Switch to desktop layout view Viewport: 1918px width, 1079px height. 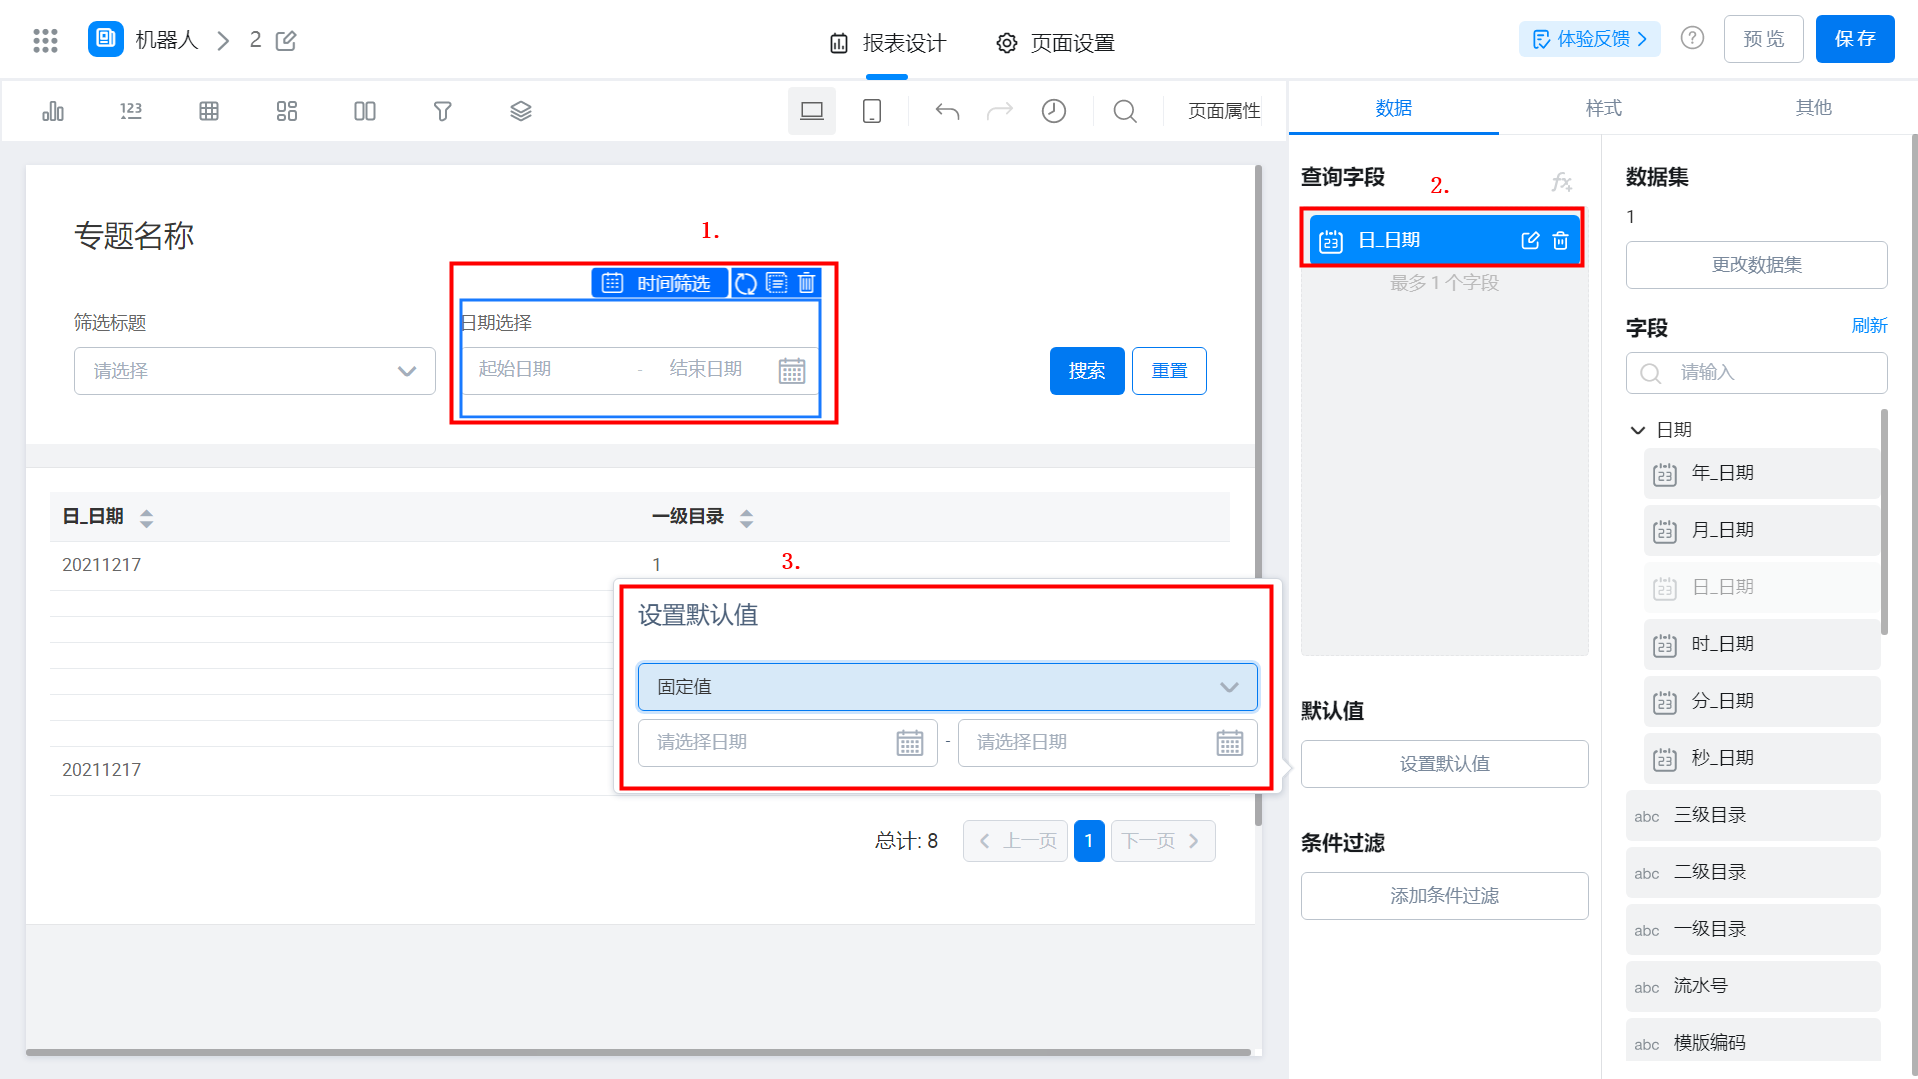[x=812, y=111]
